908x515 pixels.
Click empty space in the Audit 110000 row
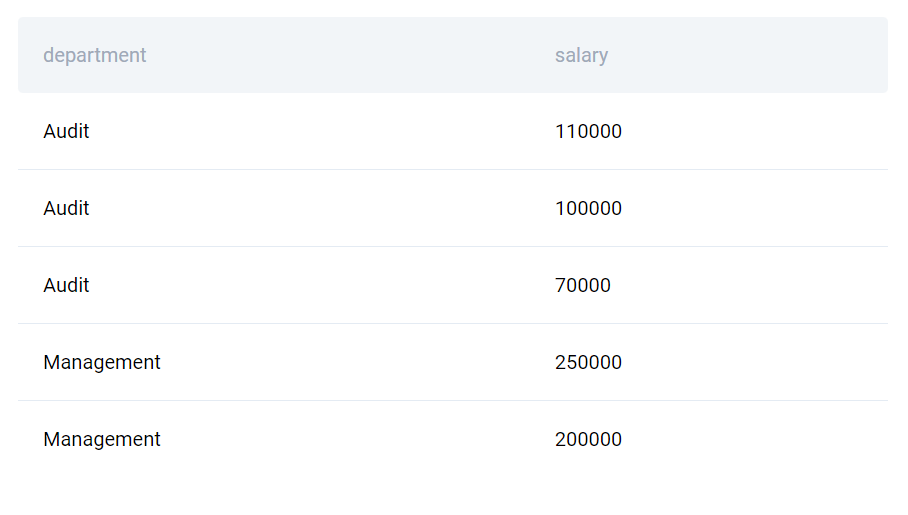(x=318, y=132)
